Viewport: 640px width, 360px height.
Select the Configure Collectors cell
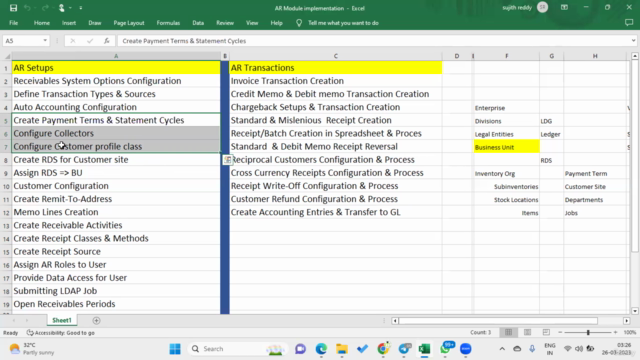tap(116, 133)
